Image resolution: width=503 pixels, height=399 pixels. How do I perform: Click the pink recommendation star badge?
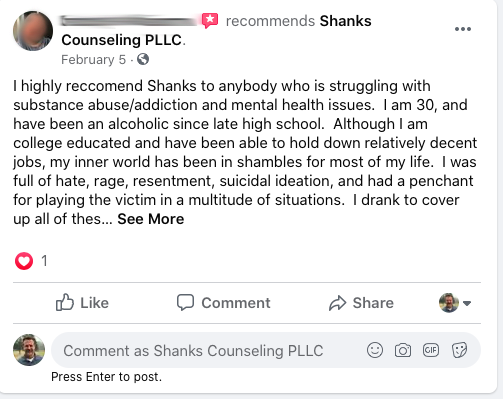(x=210, y=20)
